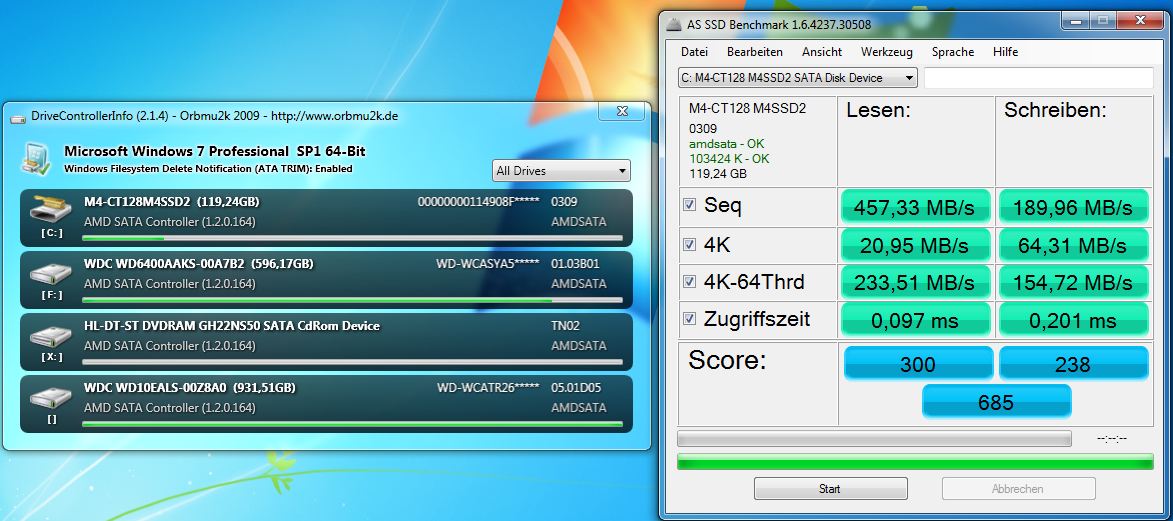Click the firmware version 05.01D05
Screen dimensions: 1173x521
pyautogui.click(x=575, y=388)
